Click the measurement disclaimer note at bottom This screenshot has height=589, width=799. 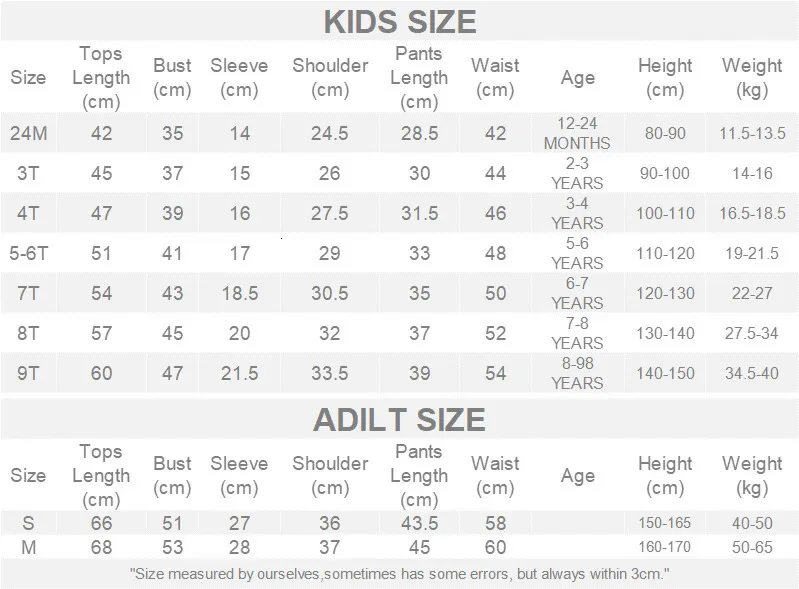click(399, 574)
